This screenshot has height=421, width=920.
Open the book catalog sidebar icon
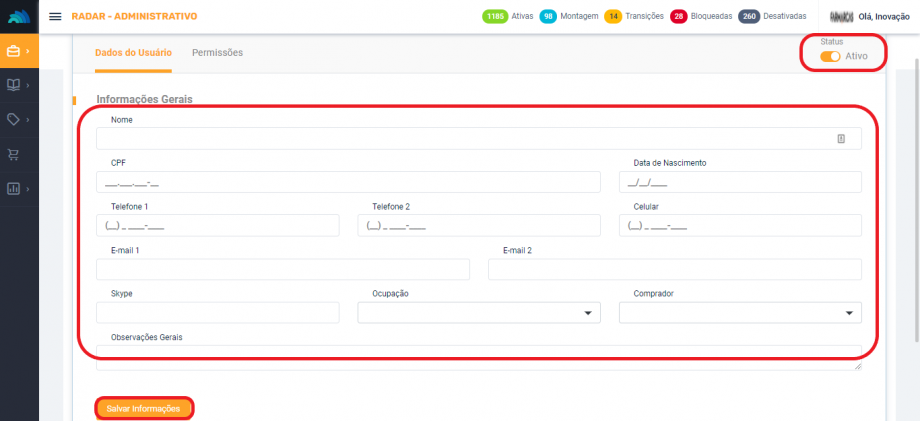15,85
